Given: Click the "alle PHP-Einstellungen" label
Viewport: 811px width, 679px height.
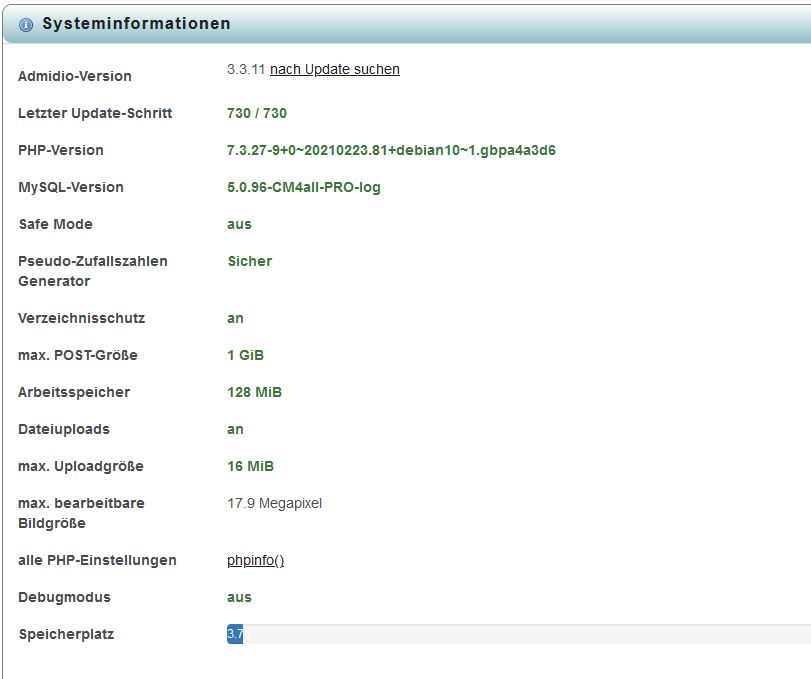Looking at the screenshot, I should pos(97,560).
